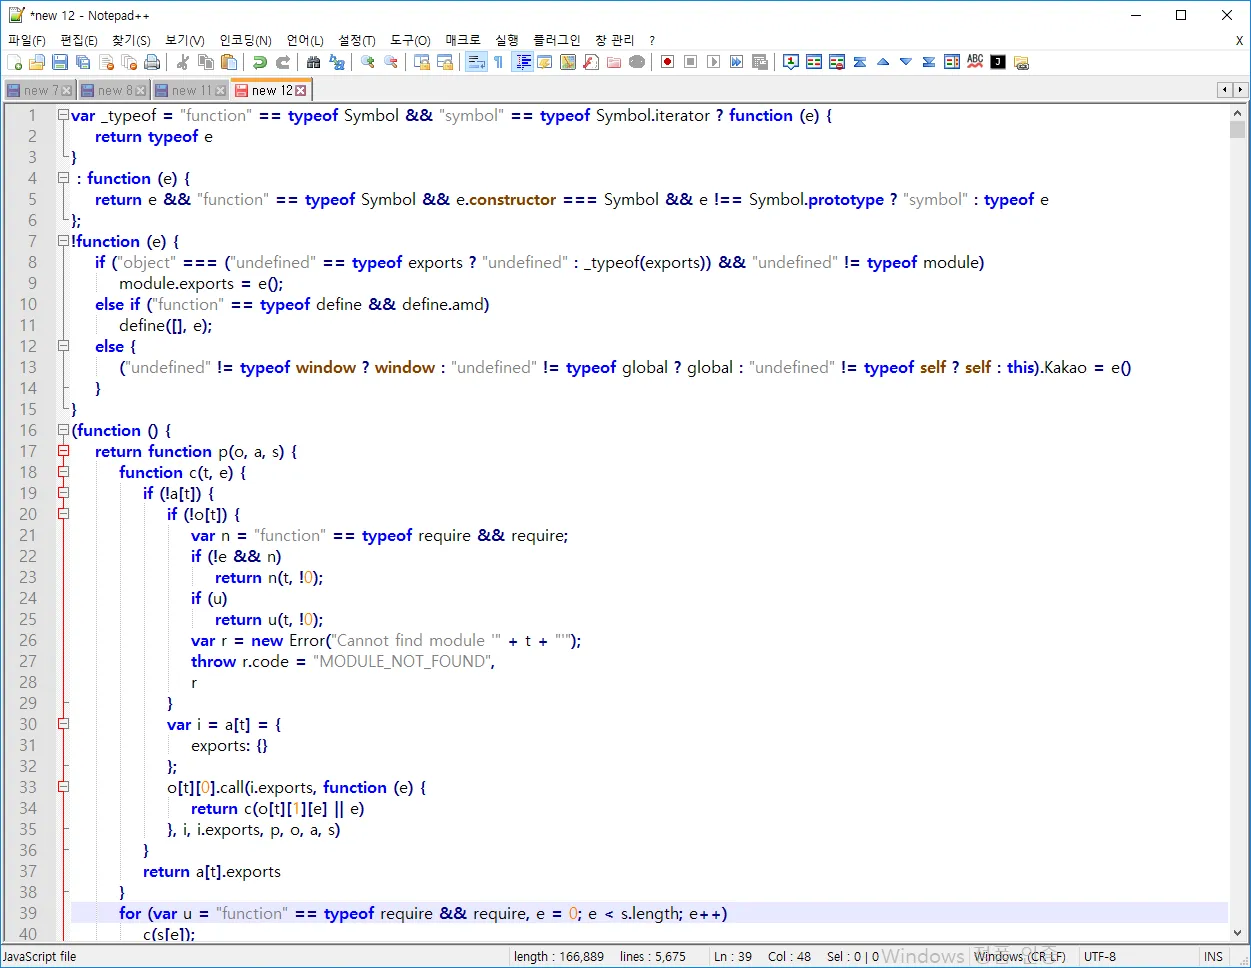Viewport: 1251px width, 968px height.
Task: Open a file using the folder toolbar icon
Action: 37,62
